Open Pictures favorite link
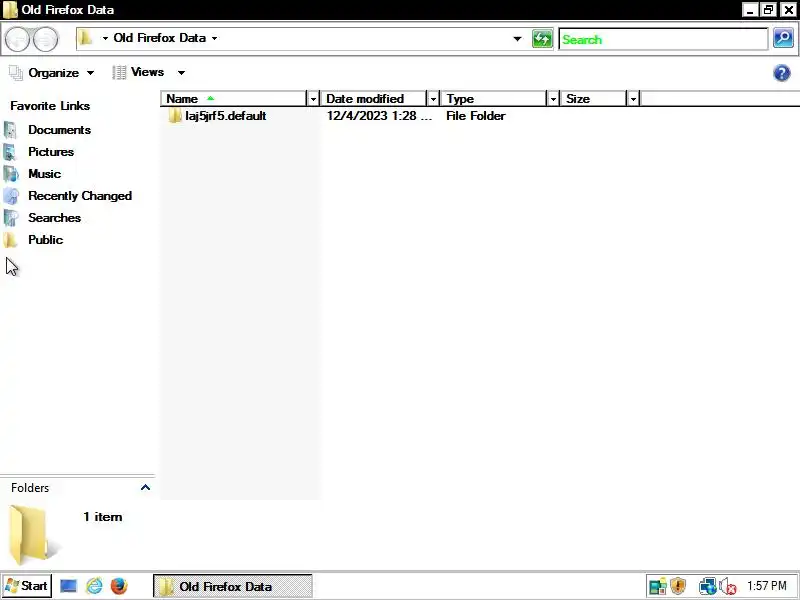This screenshot has height=600, width=800. (51, 152)
